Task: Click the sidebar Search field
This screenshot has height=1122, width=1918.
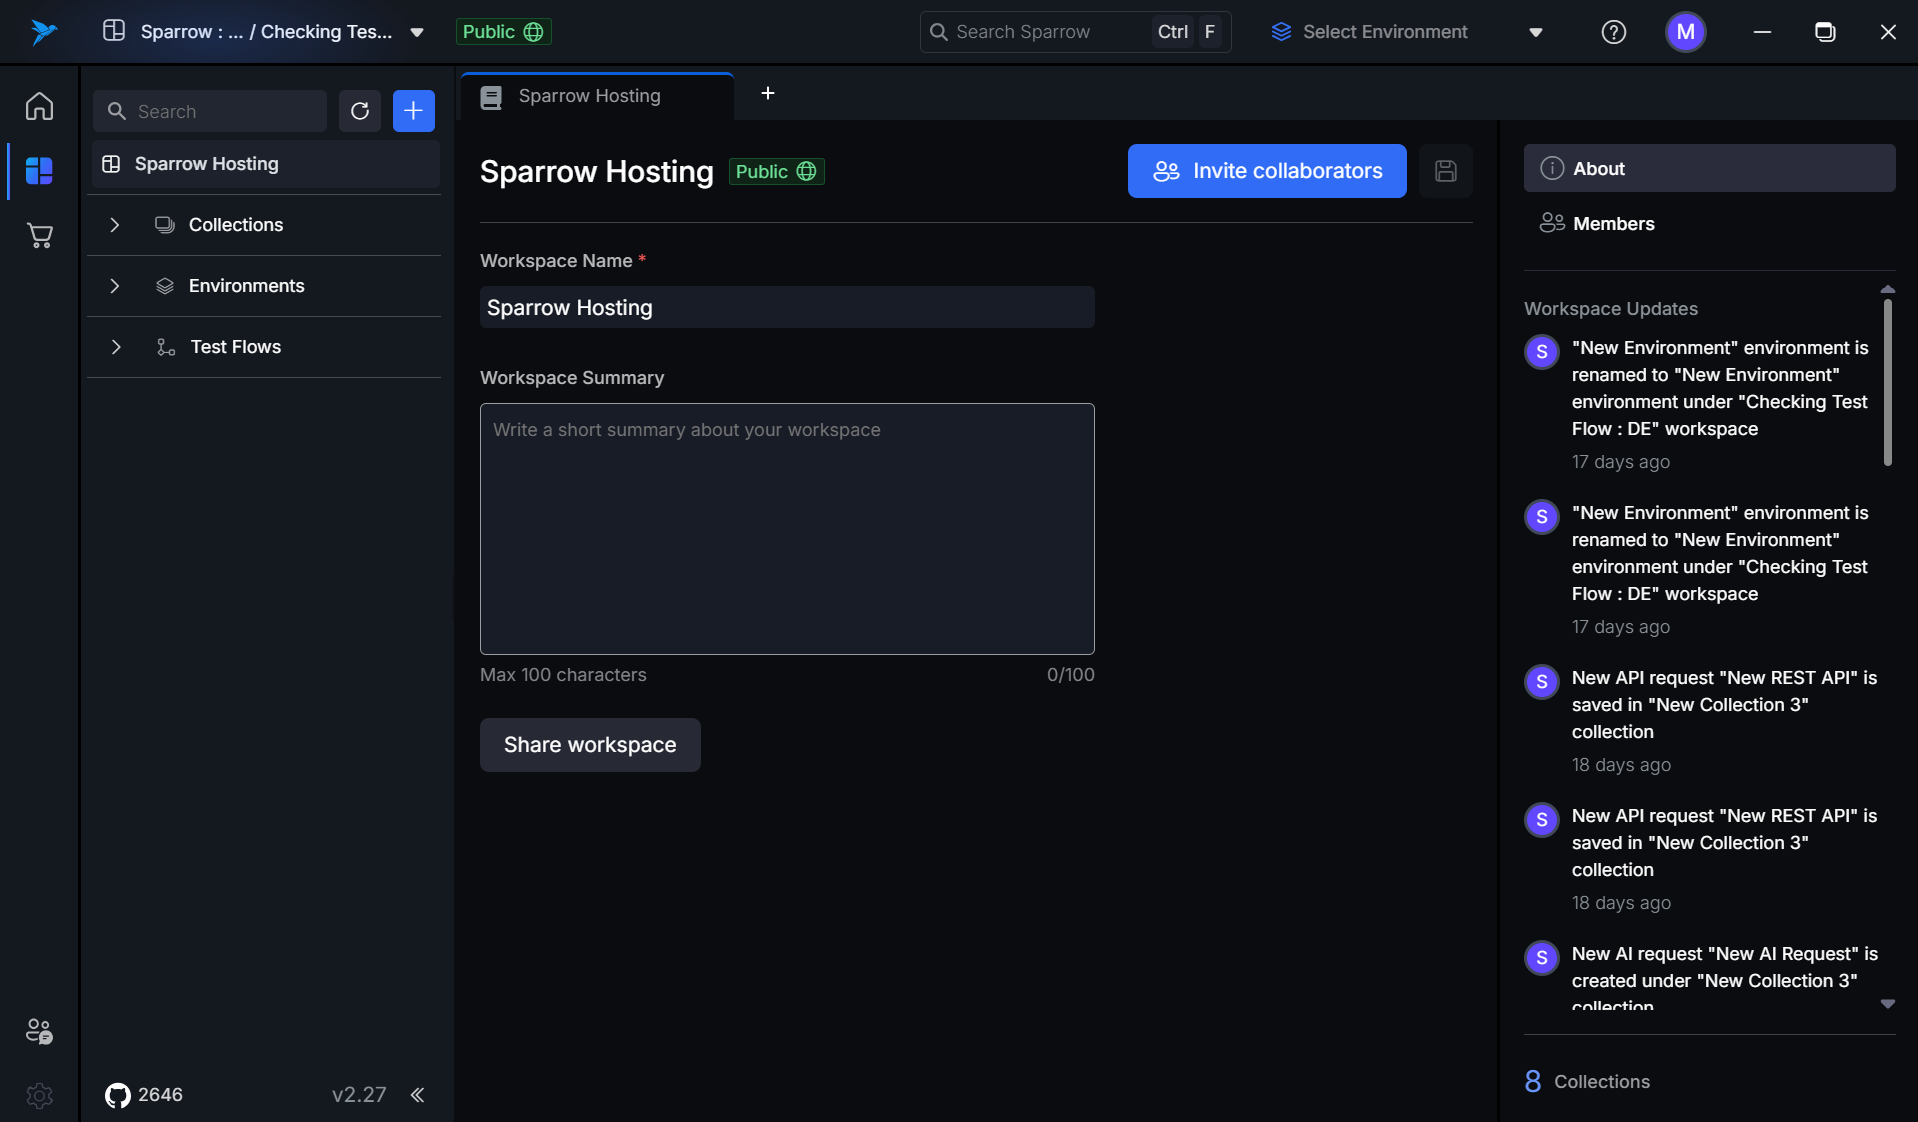Action: tap(210, 111)
